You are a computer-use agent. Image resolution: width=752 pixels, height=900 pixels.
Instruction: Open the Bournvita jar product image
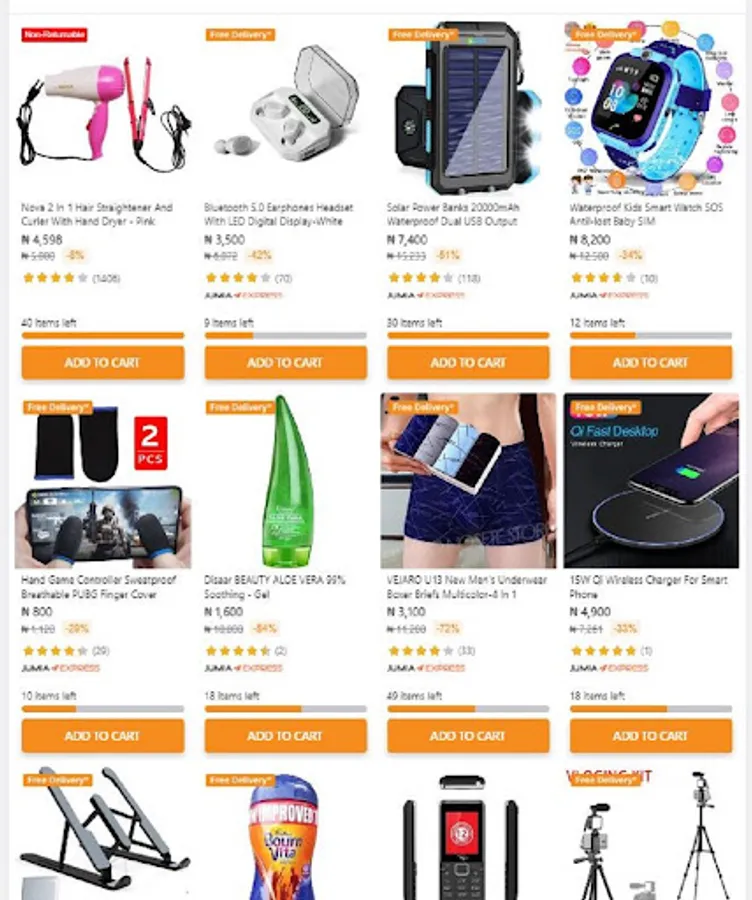[285, 833]
